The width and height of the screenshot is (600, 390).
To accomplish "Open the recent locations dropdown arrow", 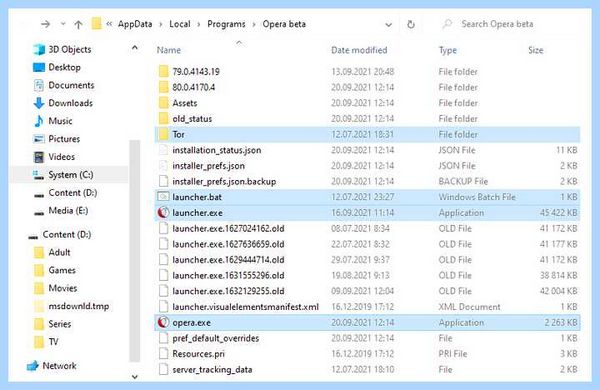I will point(63,24).
